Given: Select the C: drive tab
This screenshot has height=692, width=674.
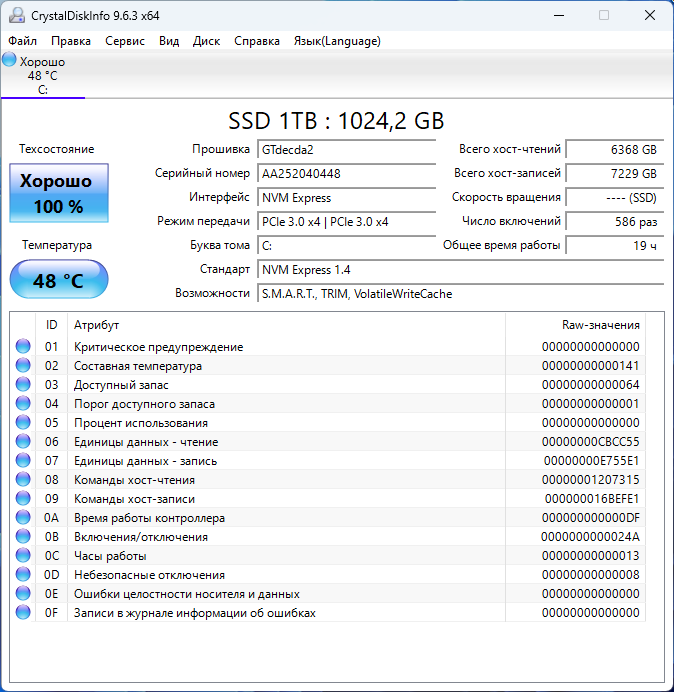Looking at the screenshot, I should click(43, 76).
